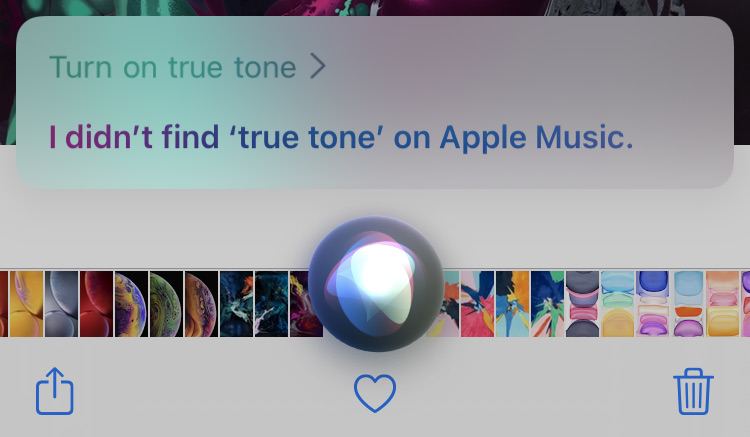Tap the trash delete icon
The image size is (750, 437).
[693, 391]
